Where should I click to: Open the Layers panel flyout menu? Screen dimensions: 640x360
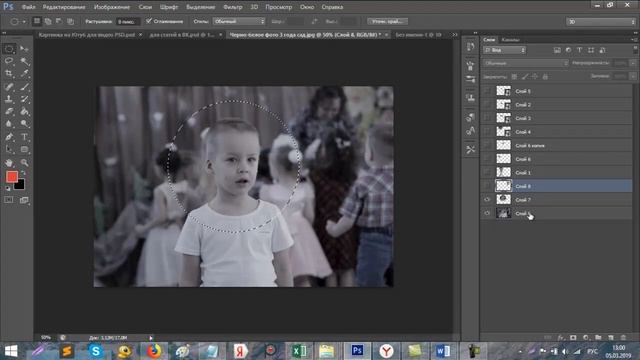tap(634, 40)
